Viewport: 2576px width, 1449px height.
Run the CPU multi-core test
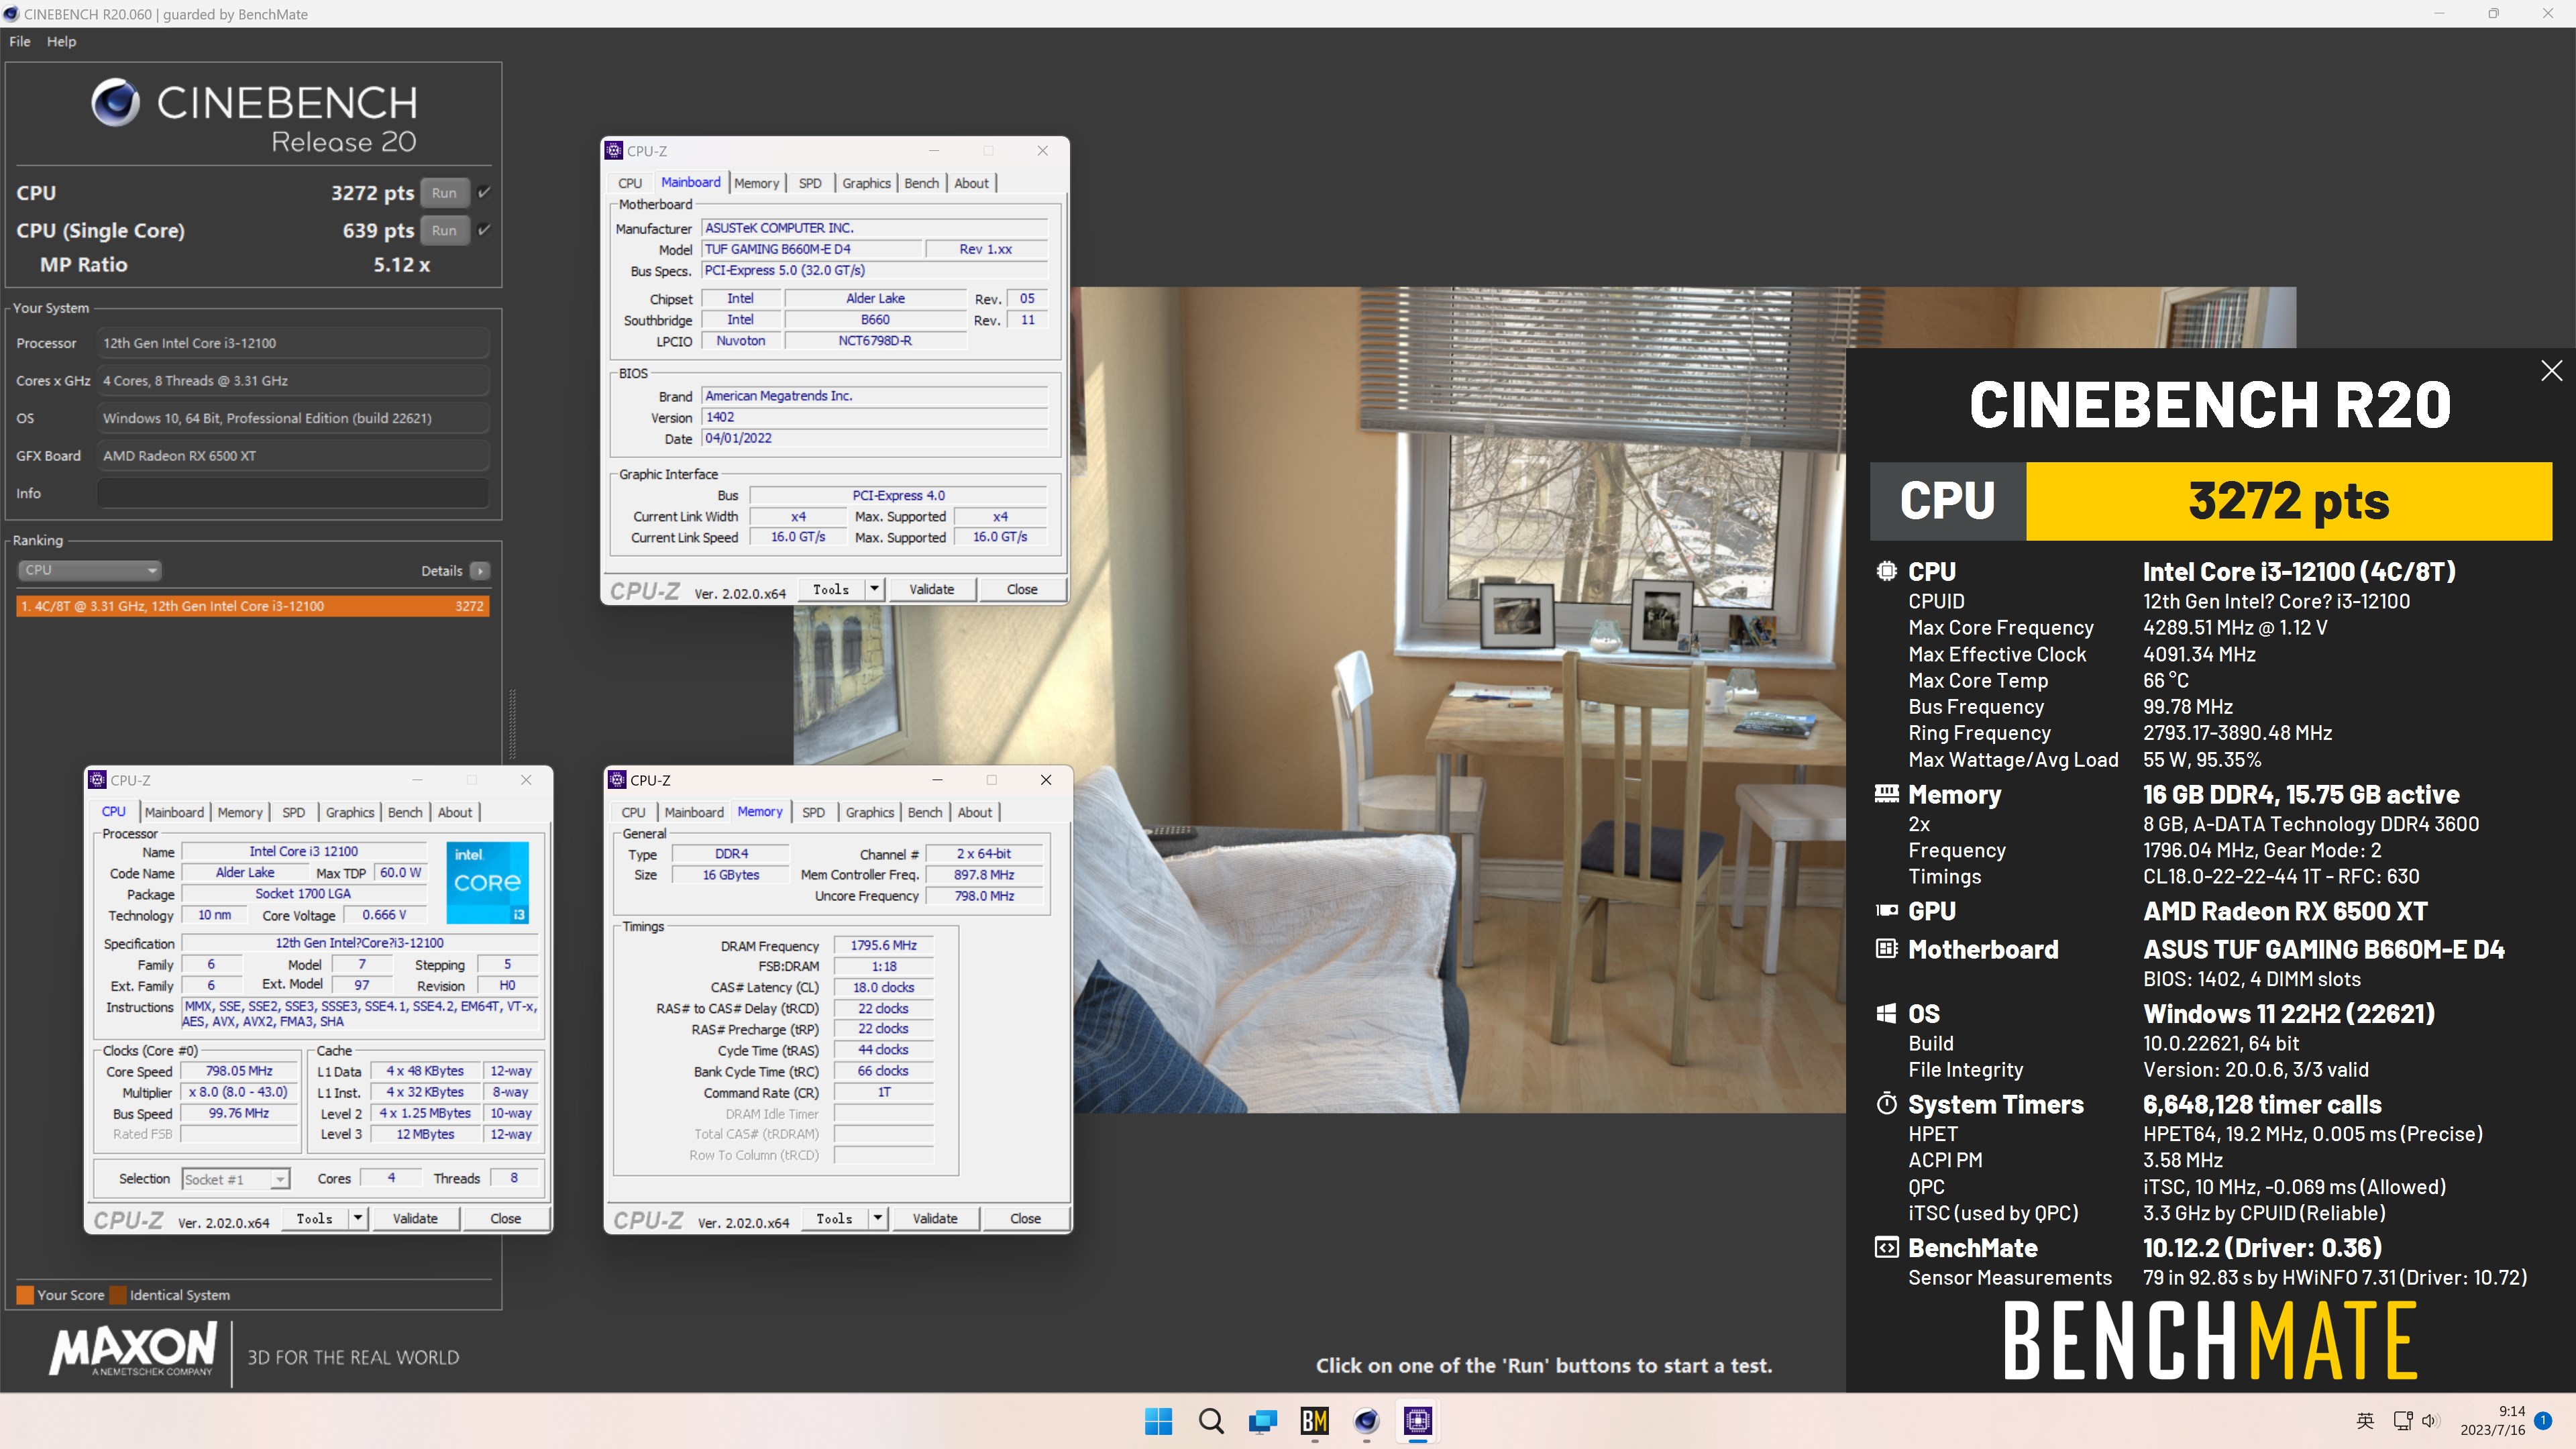pos(444,193)
